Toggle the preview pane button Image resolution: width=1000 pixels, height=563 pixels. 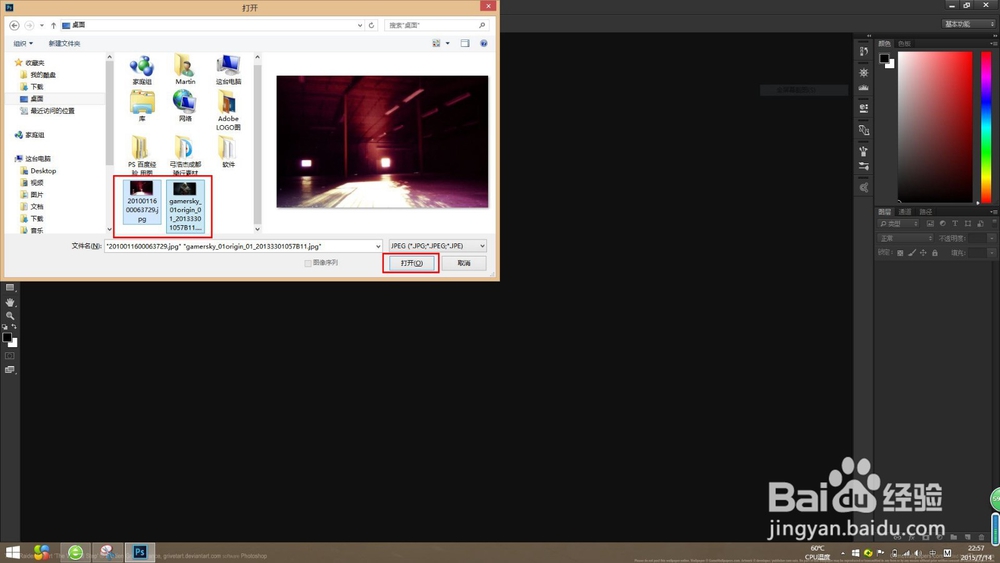coord(465,43)
